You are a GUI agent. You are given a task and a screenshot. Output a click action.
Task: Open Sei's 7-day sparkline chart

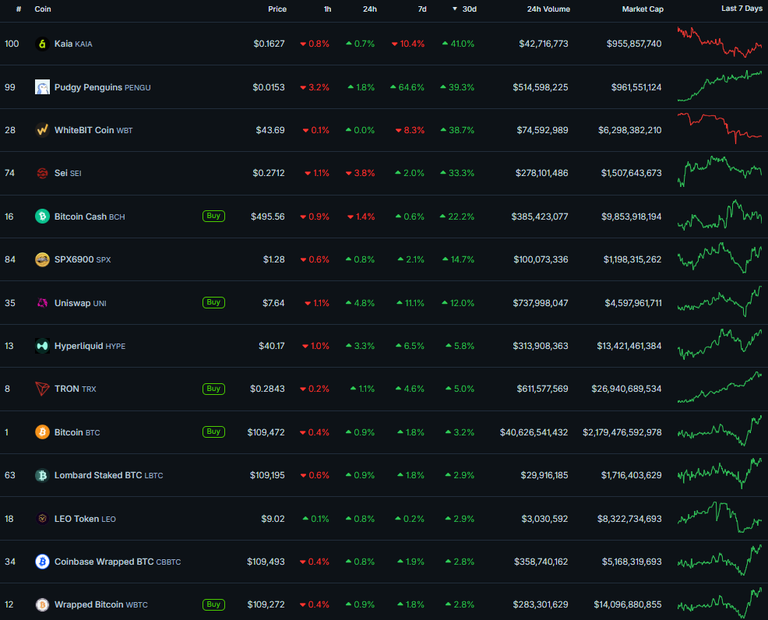tap(720, 172)
